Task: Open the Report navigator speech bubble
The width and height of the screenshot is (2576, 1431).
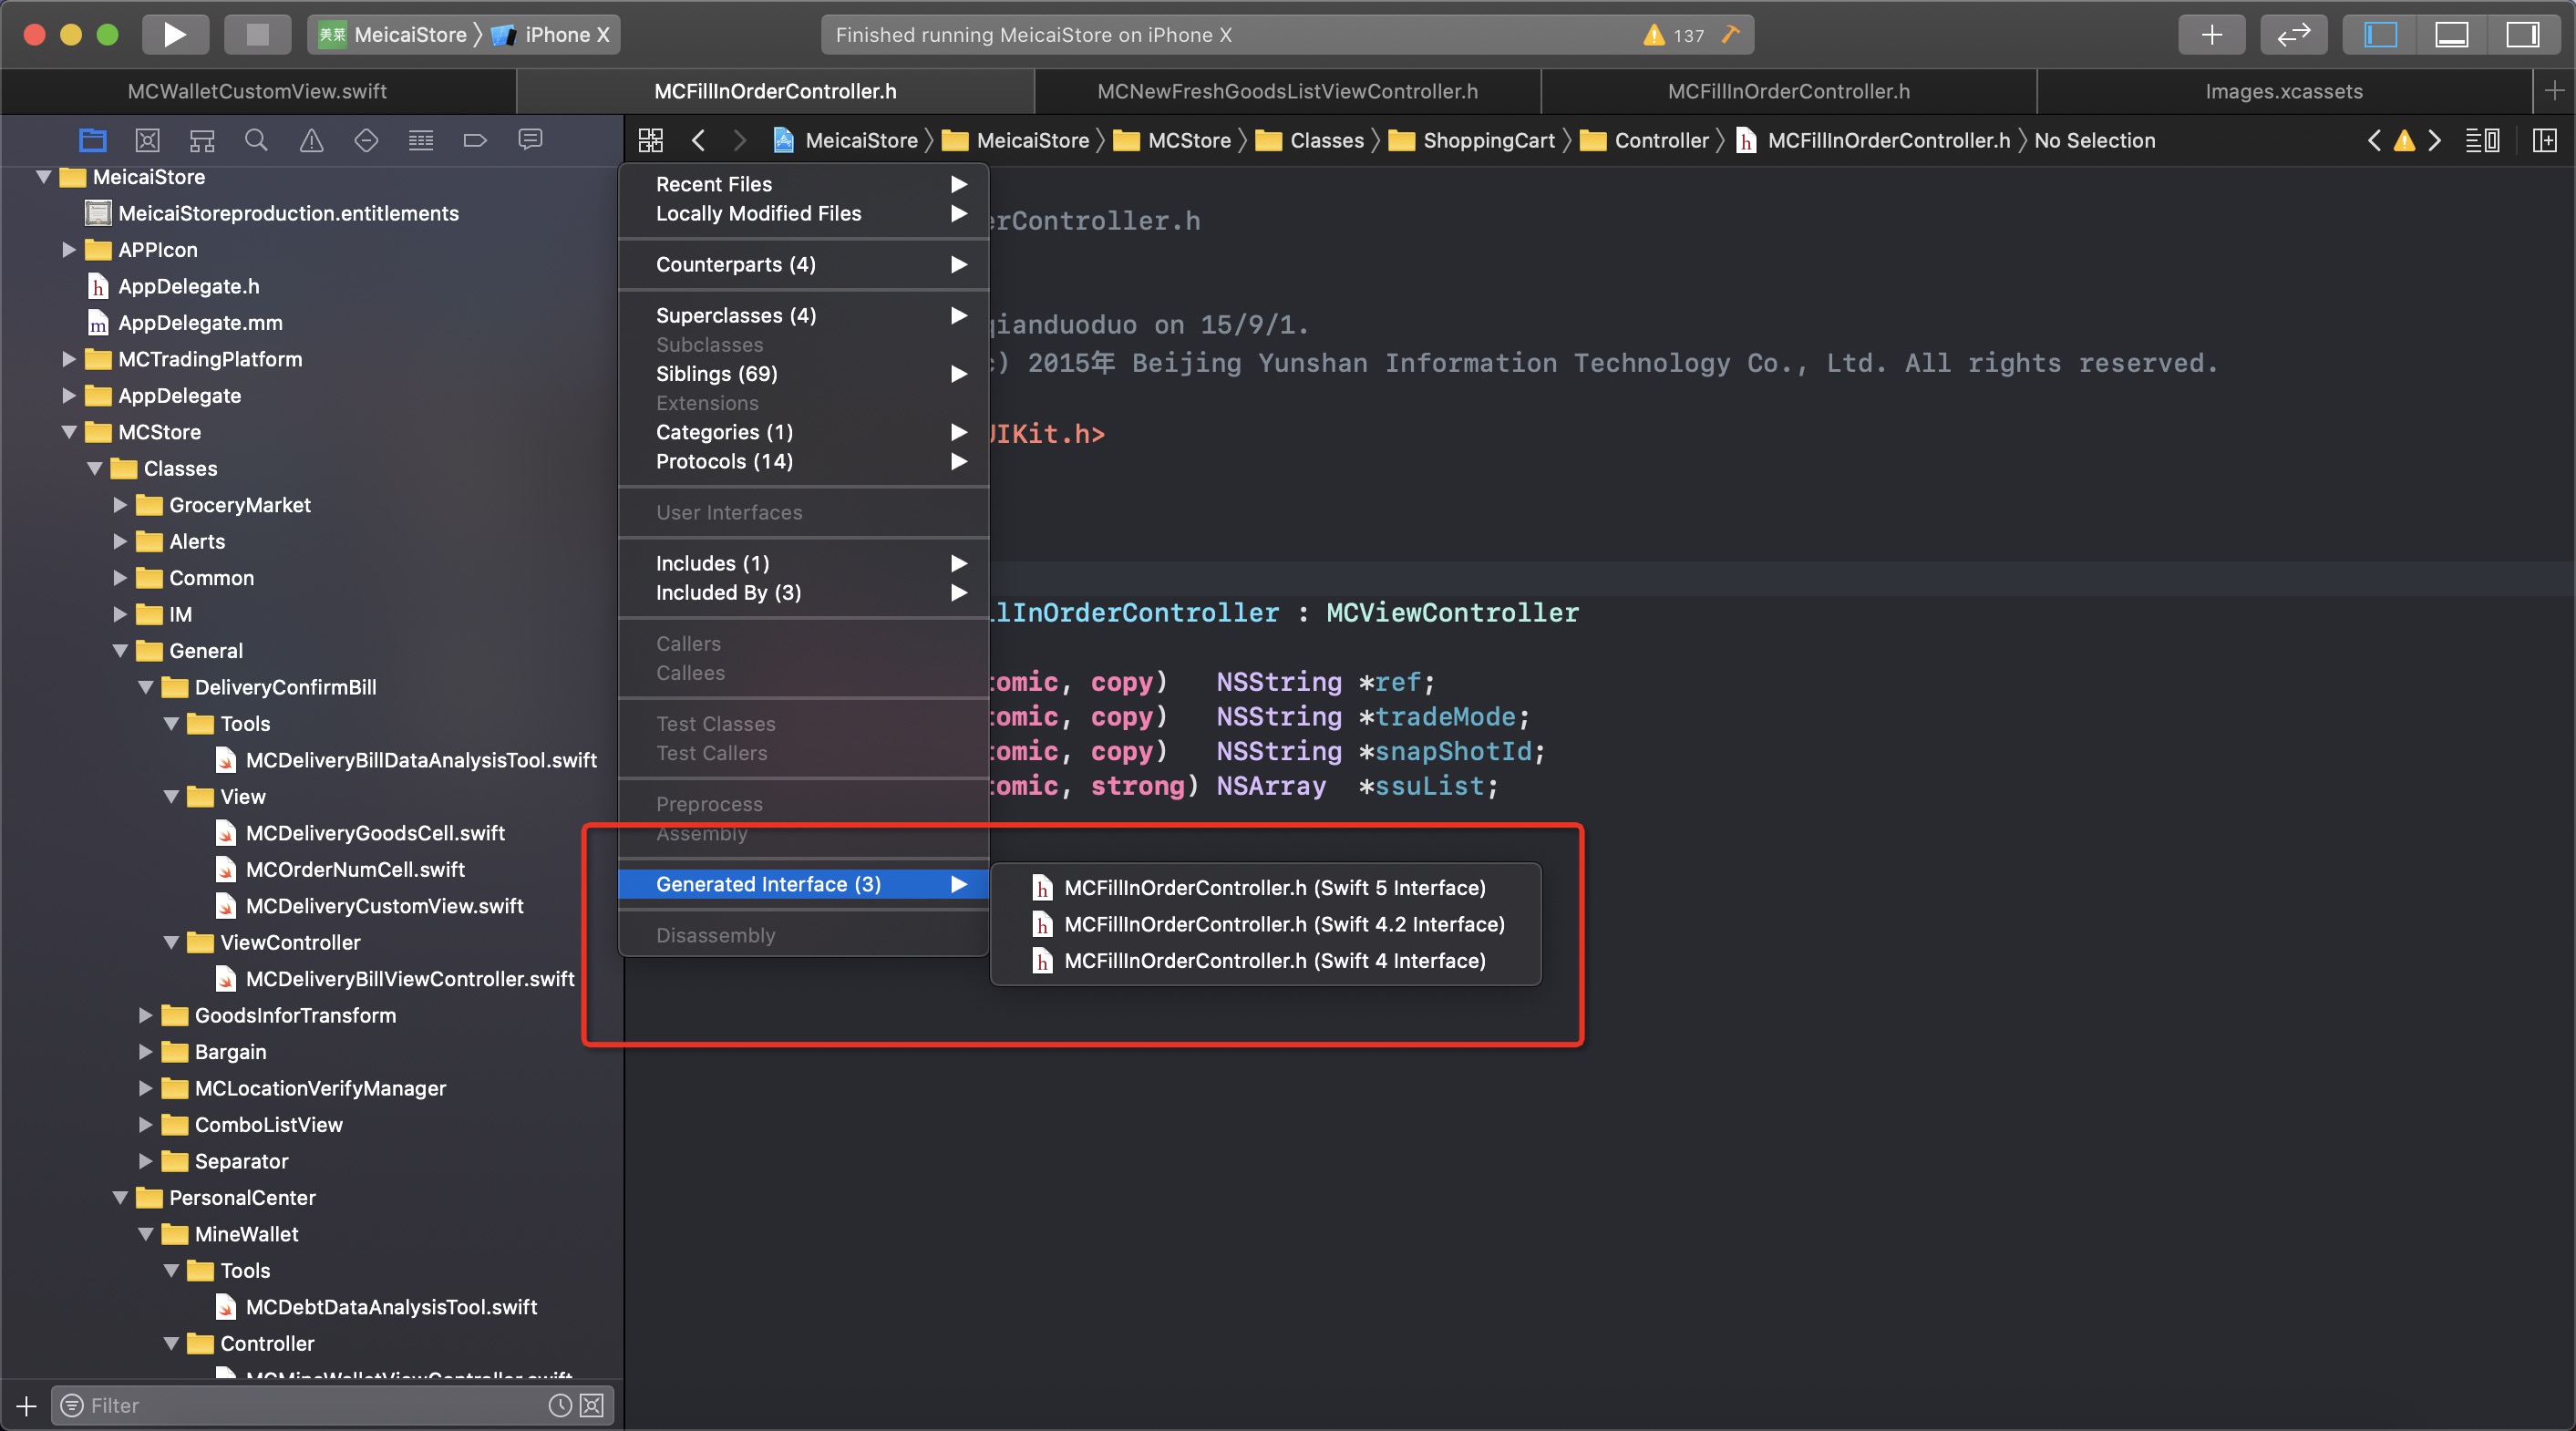Action: (530, 140)
